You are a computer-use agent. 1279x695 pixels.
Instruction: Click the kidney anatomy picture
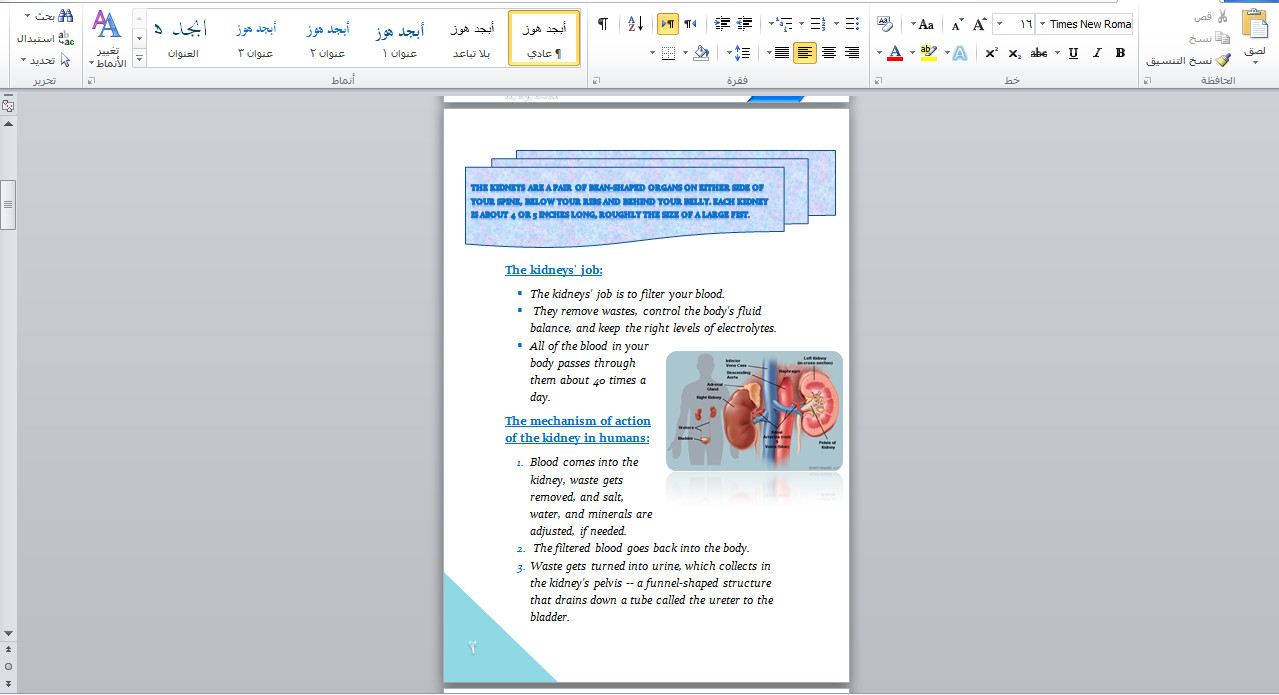(754, 410)
